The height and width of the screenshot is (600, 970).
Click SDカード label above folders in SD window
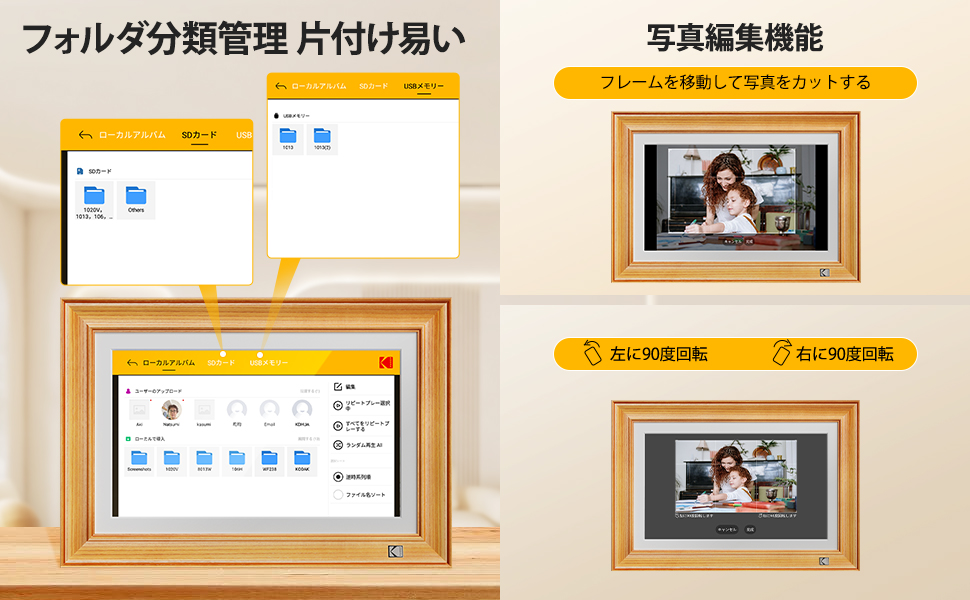[100, 171]
